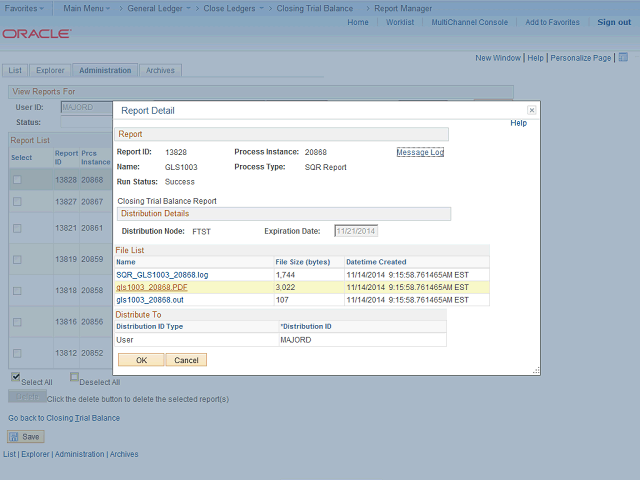This screenshot has width=640, height=480.
Task: Open SQR_GLS1003_20868.log file
Action: pyautogui.click(x=161, y=274)
